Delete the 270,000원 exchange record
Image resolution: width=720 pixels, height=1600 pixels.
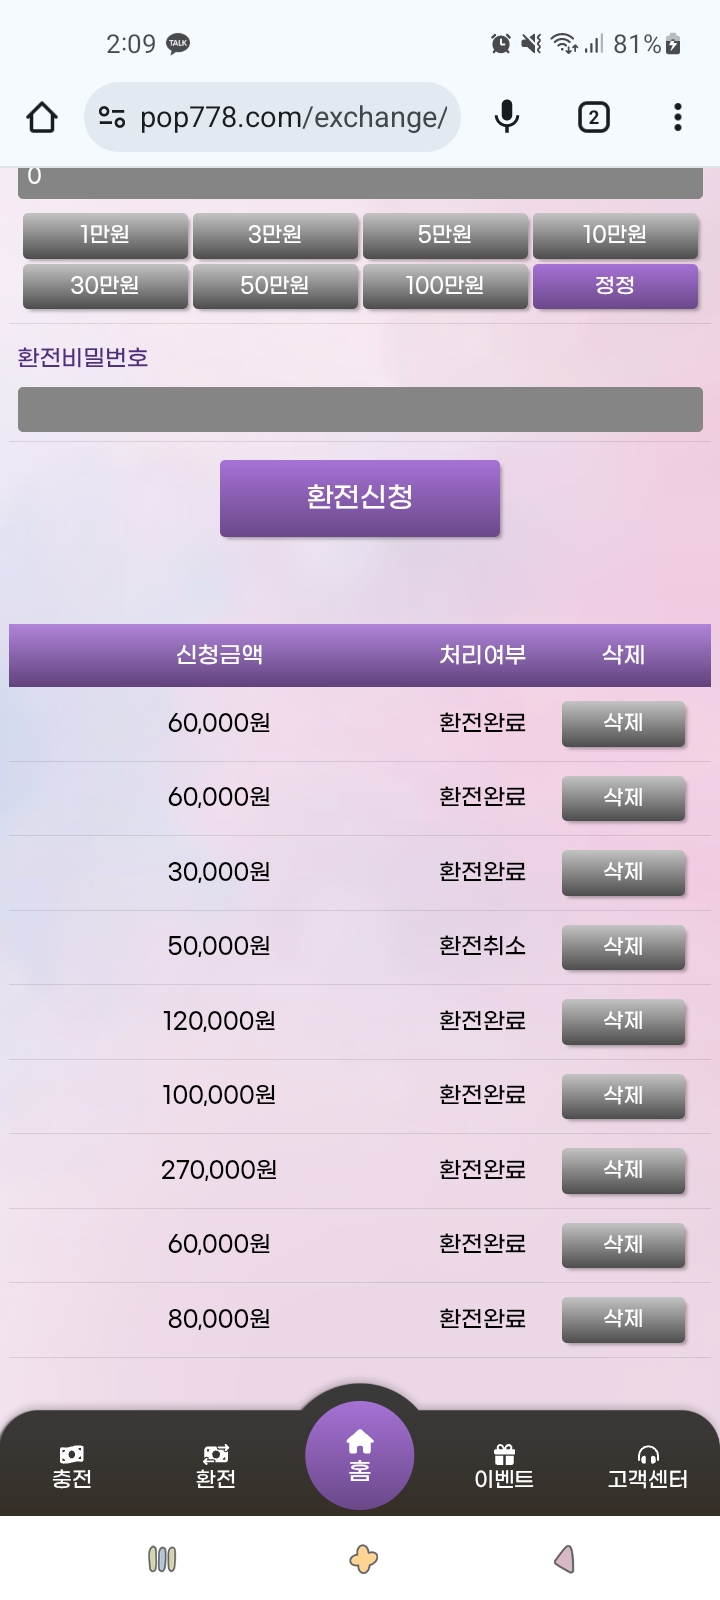(x=624, y=1170)
